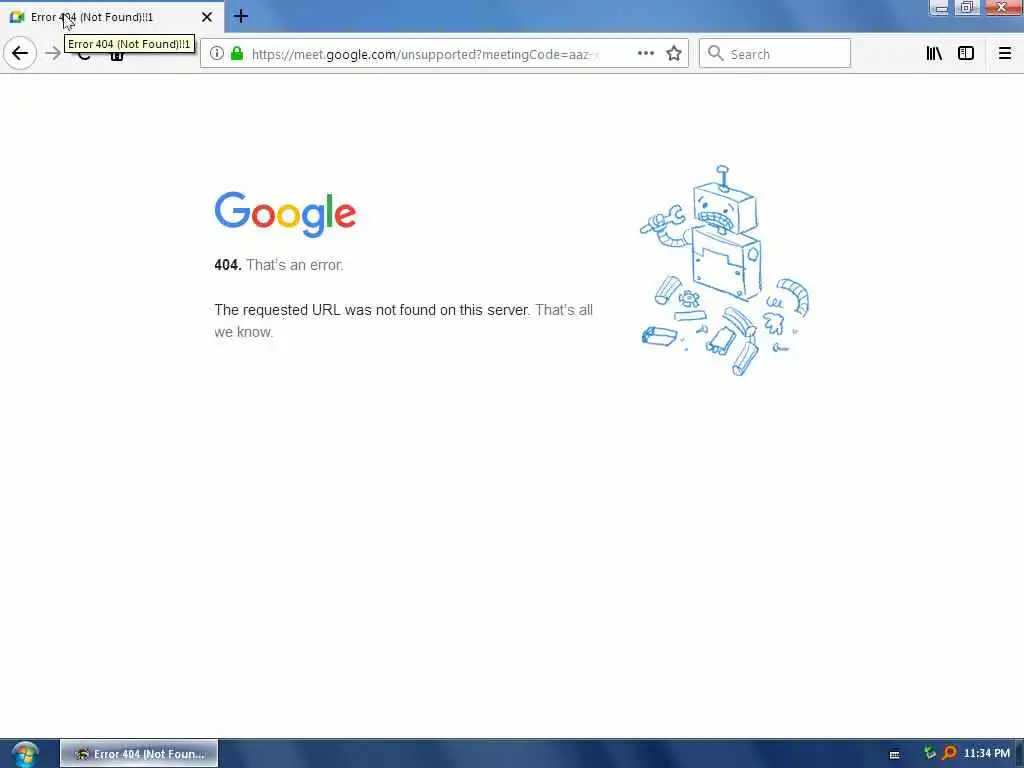Open page actions three-dot menu
The image size is (1024, 768).
pyautogui.click(x=646, y=54)
